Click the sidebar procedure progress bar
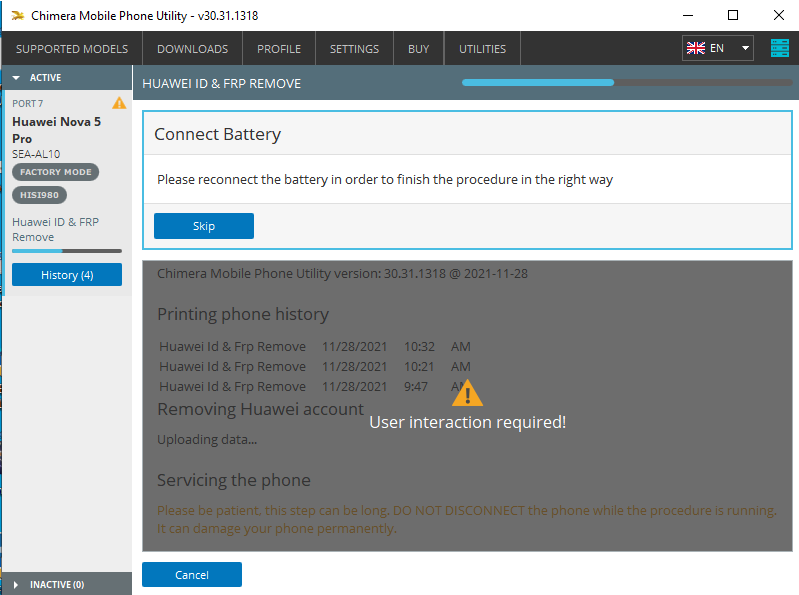The height and width of the screenshot is (595, 799). point(67,251)
